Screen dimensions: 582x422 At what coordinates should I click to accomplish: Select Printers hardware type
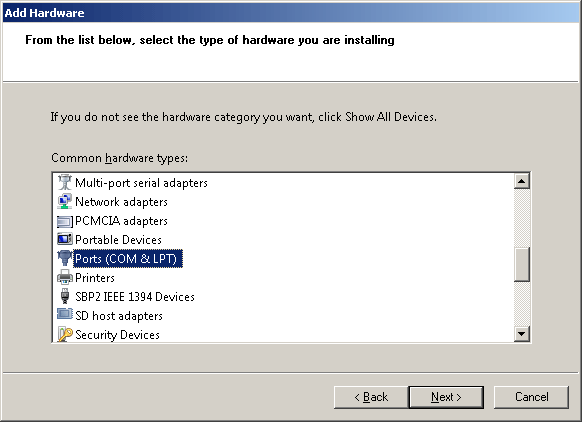95,278
